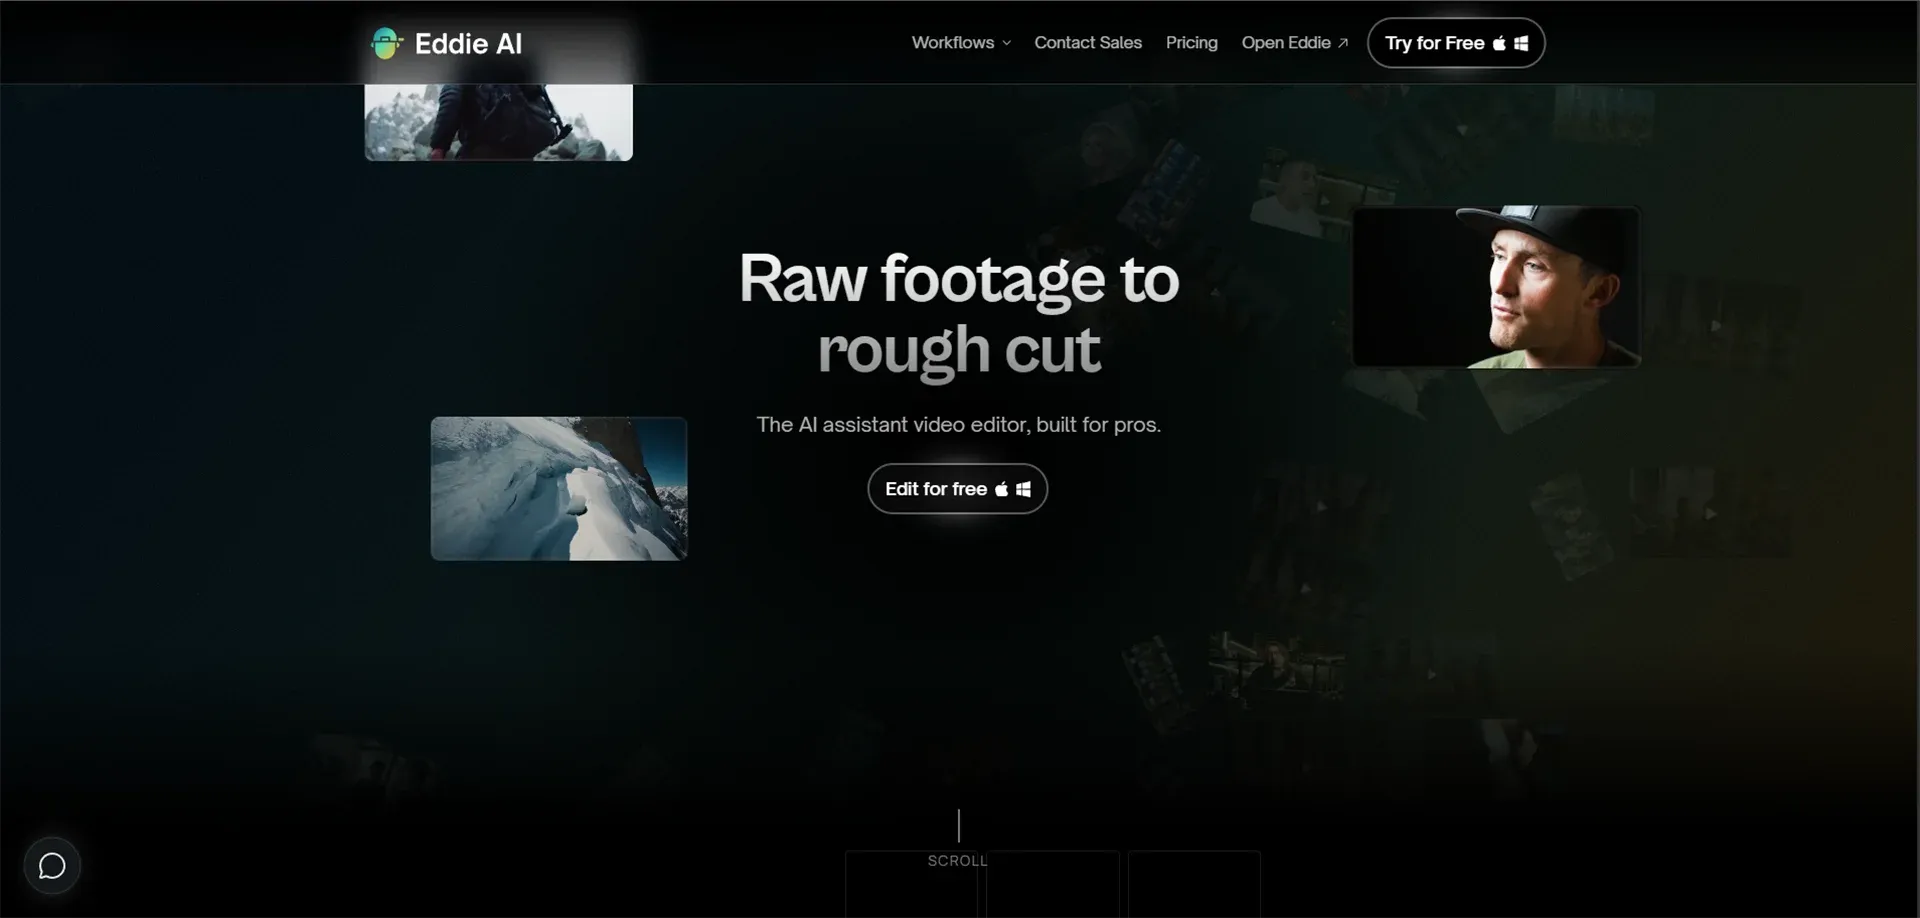
Task: Select the hiker with backpack thumbnail
Action: click(498, 122)
